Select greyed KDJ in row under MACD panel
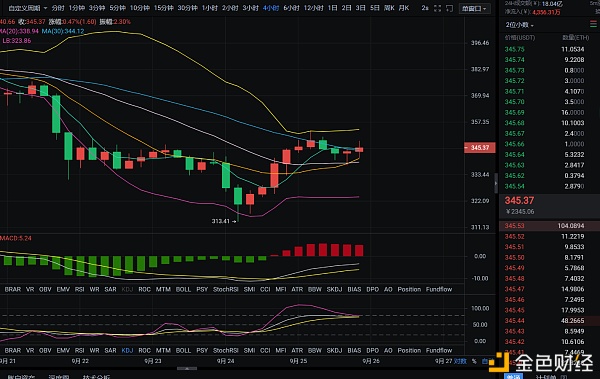Image resolution: width=600 pixels, height=379 pixels. [127, 289]
